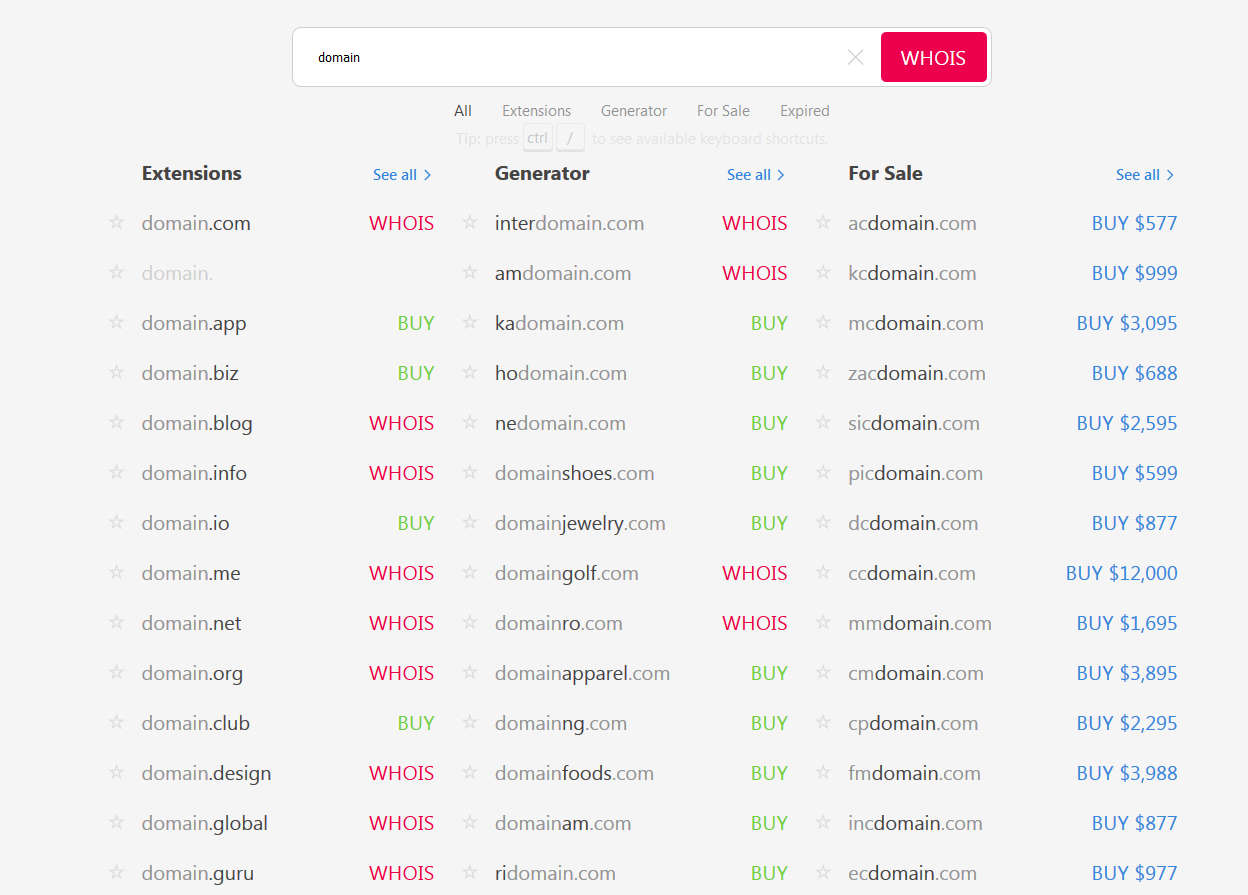Open WHOIS for domain.com
This screenshot has height=895, width=1248.
pos(401,223)
